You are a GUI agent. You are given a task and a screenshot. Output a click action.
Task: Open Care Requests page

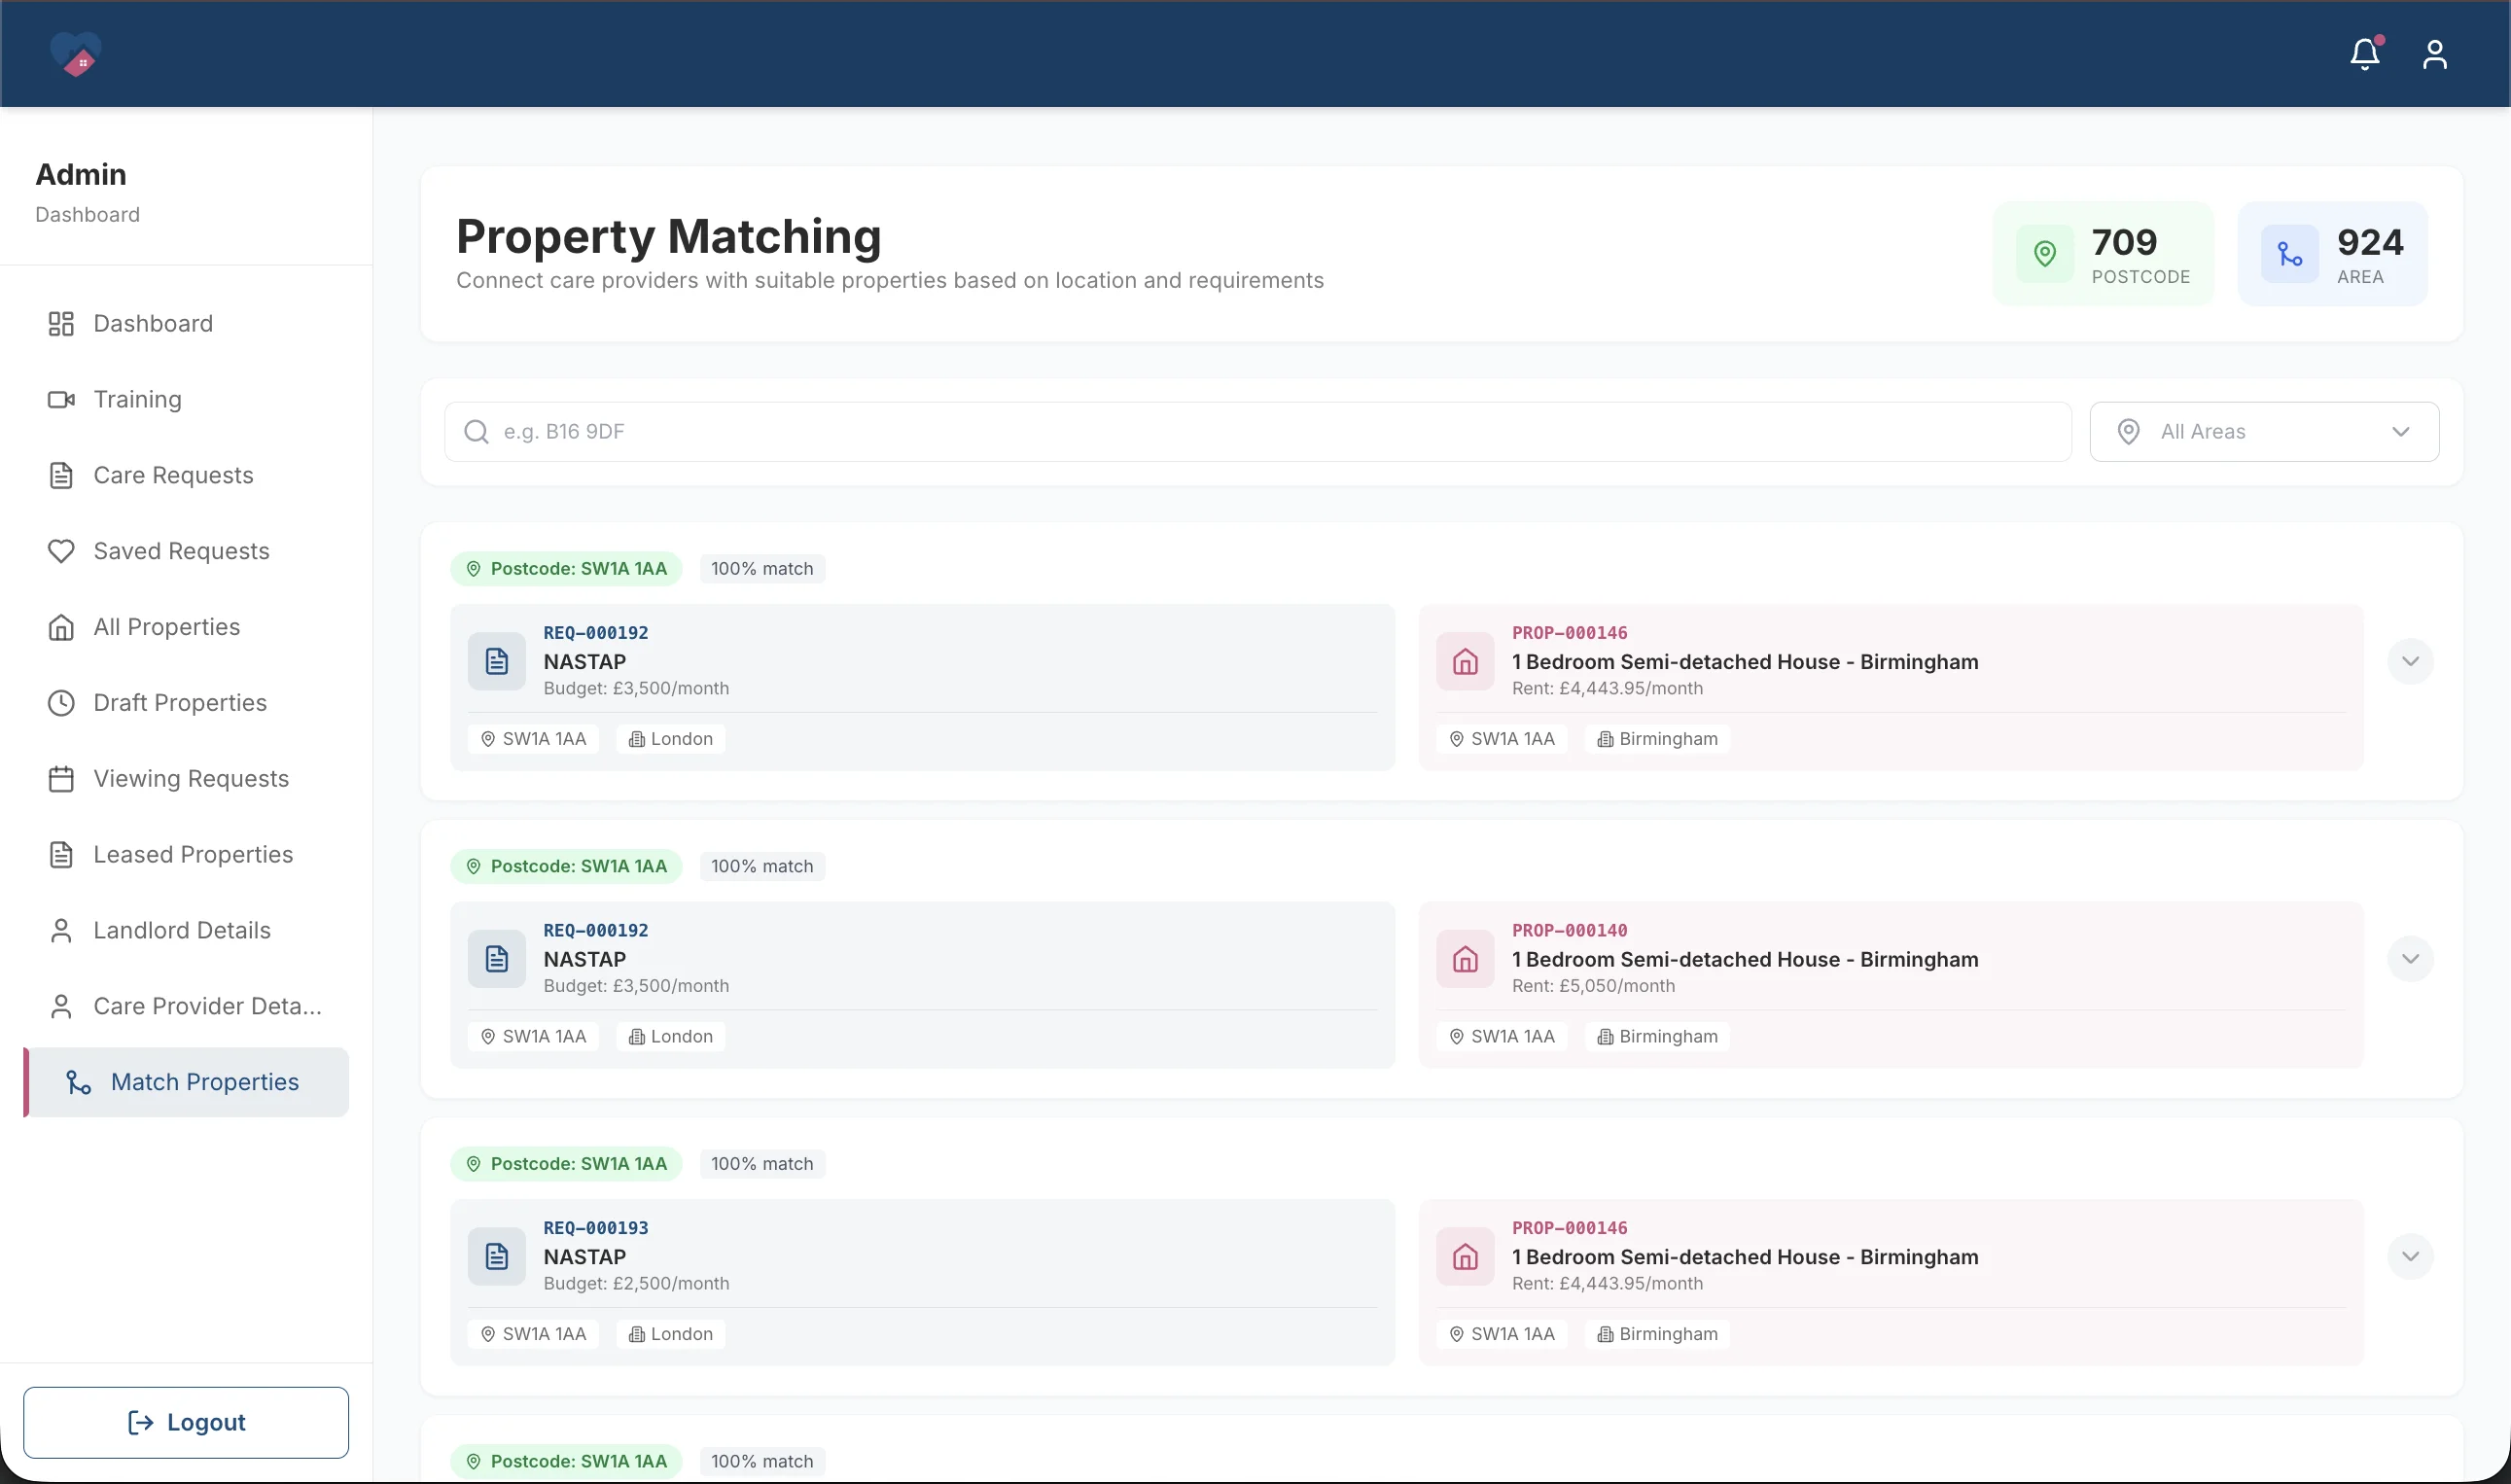click(x=186, y=475)
